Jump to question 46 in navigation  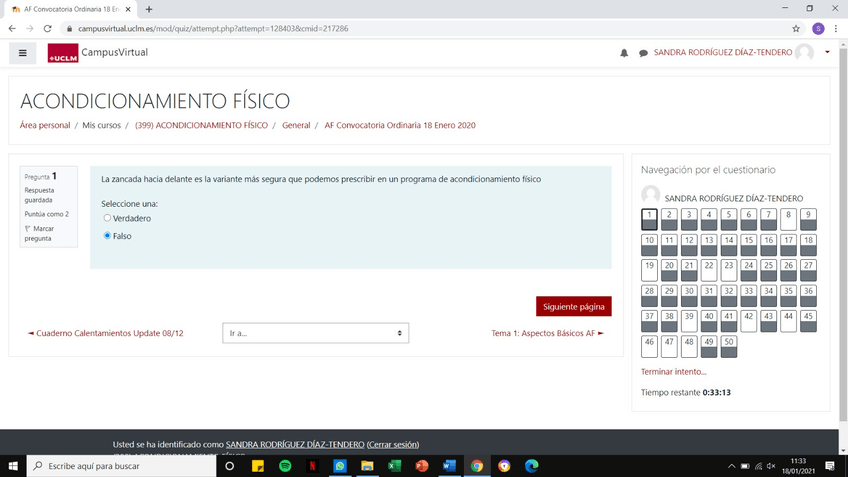[x=650, y=347]
